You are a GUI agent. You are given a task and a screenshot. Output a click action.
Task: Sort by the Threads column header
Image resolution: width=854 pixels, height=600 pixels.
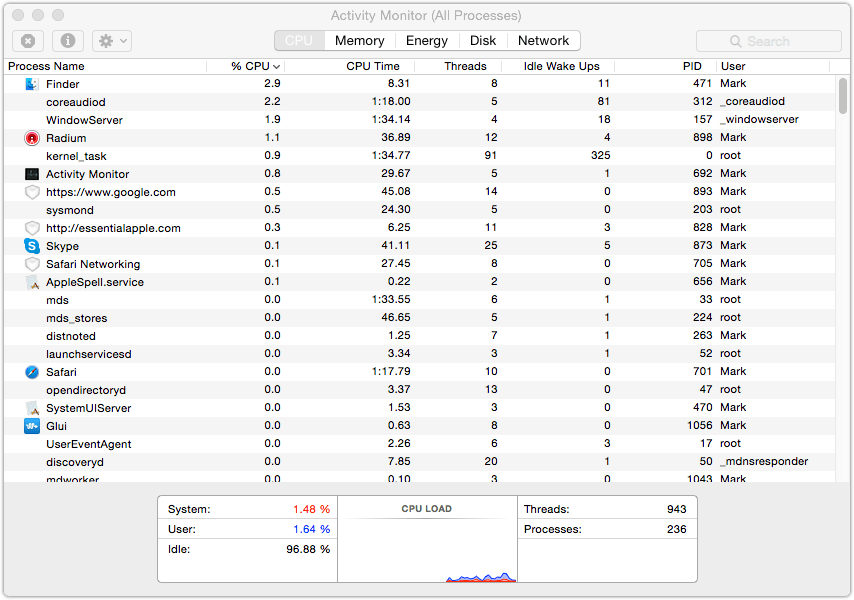click(458, 66)
